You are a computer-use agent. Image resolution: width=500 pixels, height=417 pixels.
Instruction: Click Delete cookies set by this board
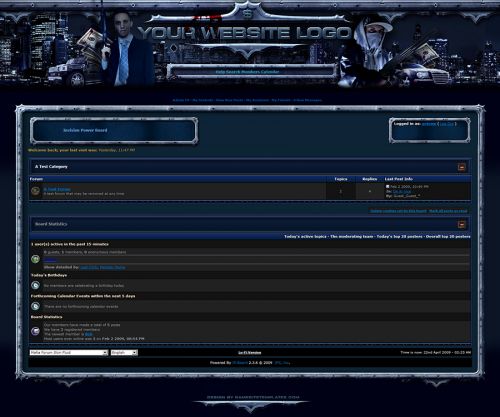pos(398,211)
